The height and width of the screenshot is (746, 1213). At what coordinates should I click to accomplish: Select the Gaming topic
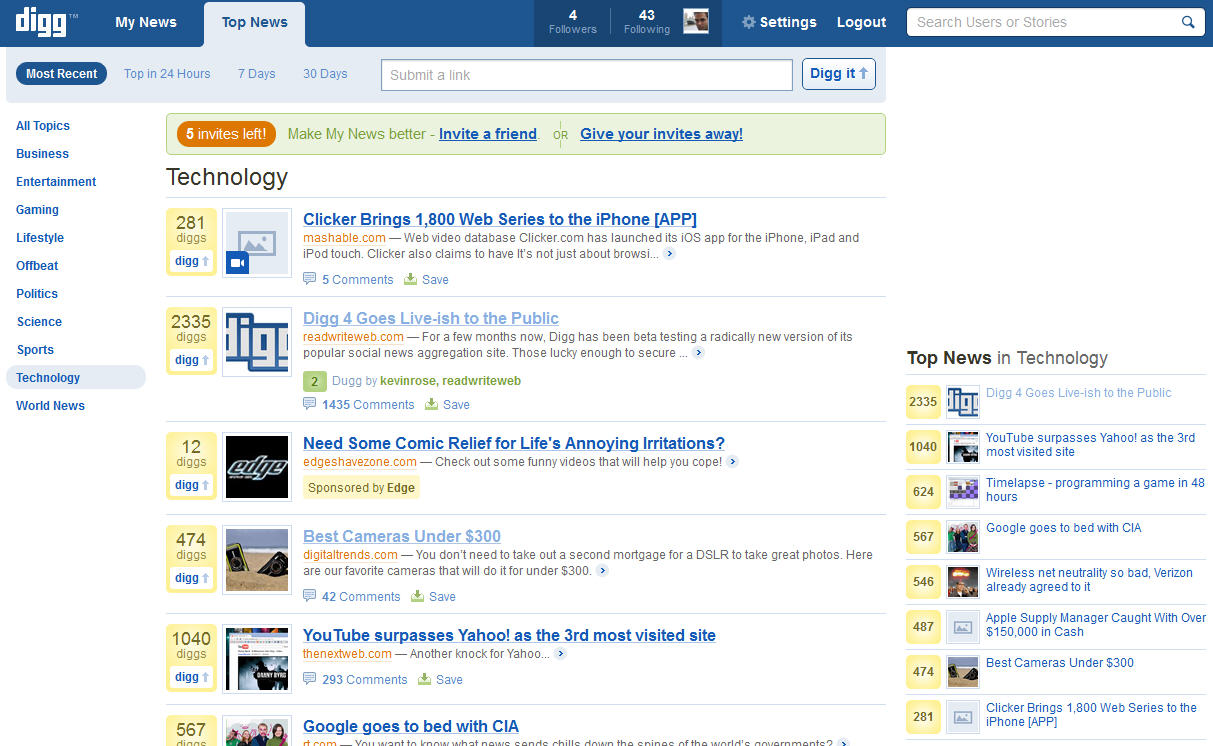pos(38,210)
